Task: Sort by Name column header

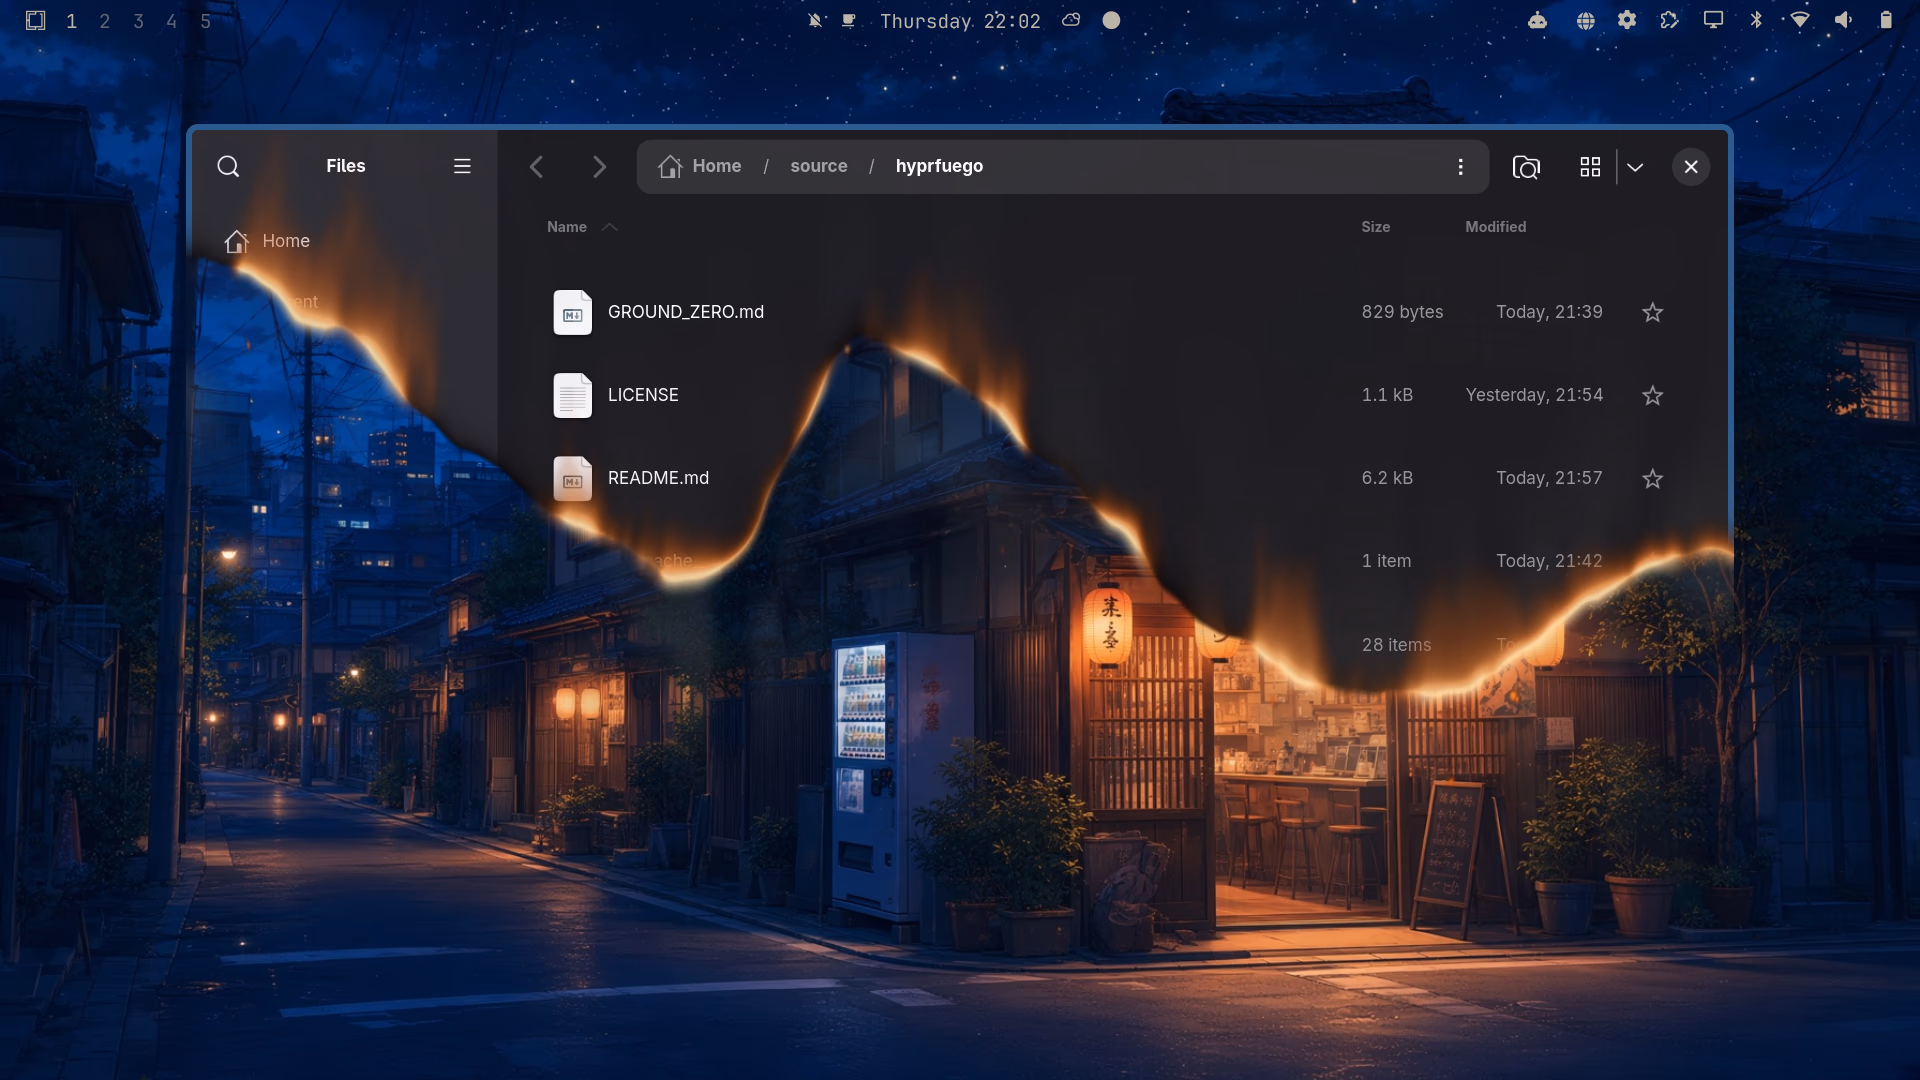Action: click(567, 227)
